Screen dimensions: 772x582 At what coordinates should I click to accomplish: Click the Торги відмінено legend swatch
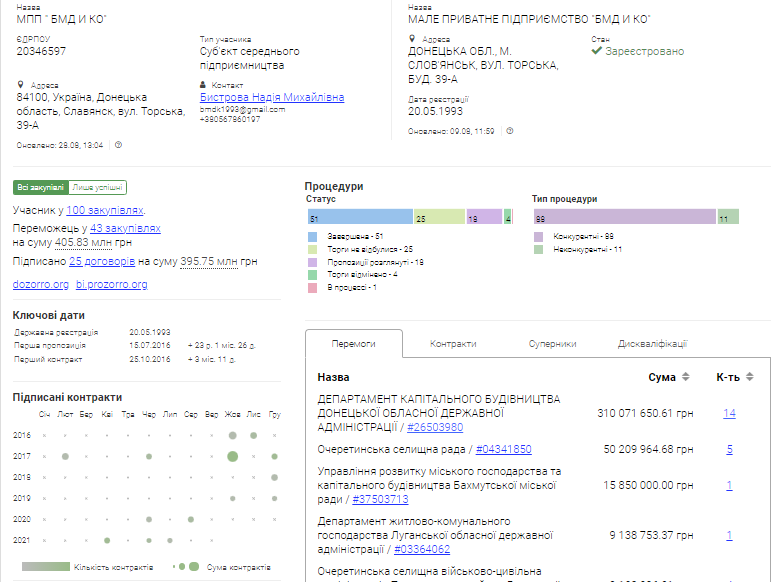(x=313, y=275)
